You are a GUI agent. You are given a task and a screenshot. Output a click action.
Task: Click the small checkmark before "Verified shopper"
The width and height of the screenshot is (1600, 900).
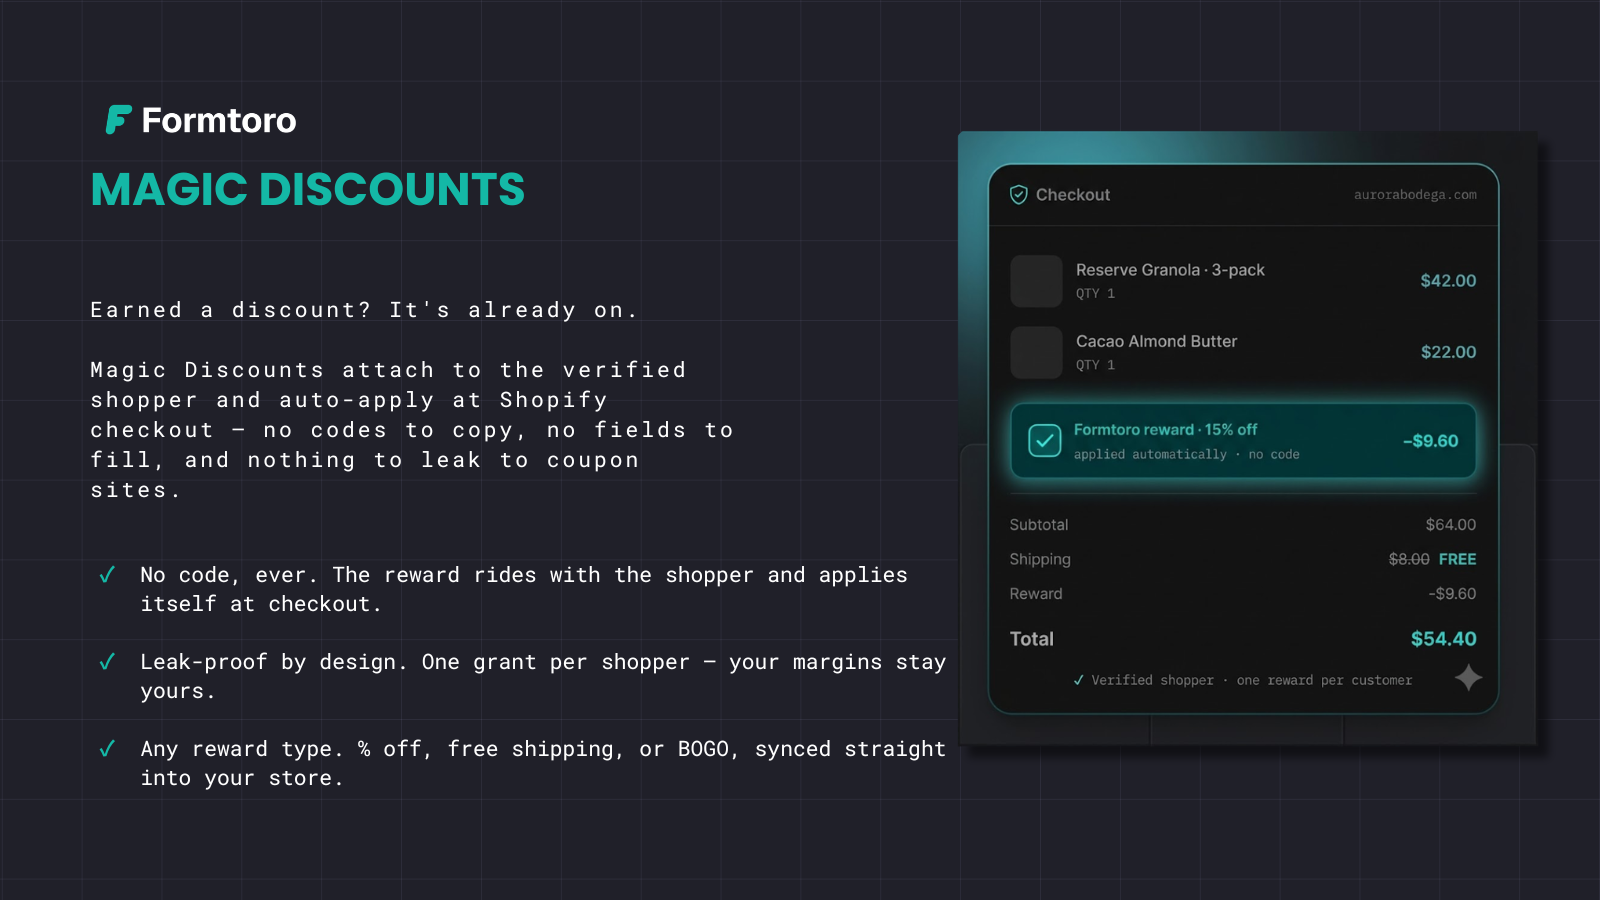click(1078, 680)
